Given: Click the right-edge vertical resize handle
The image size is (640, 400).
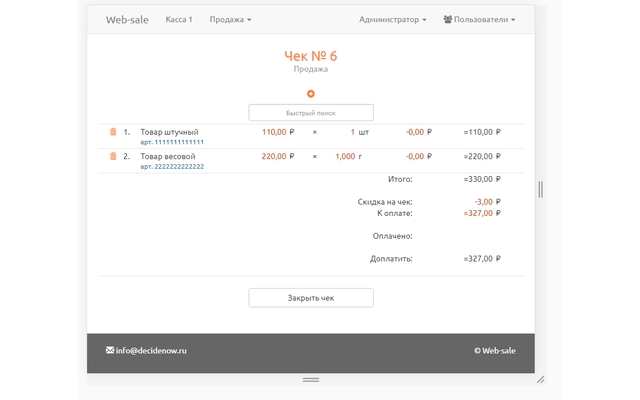Looking at the screenshot, I should coord(541,189).
